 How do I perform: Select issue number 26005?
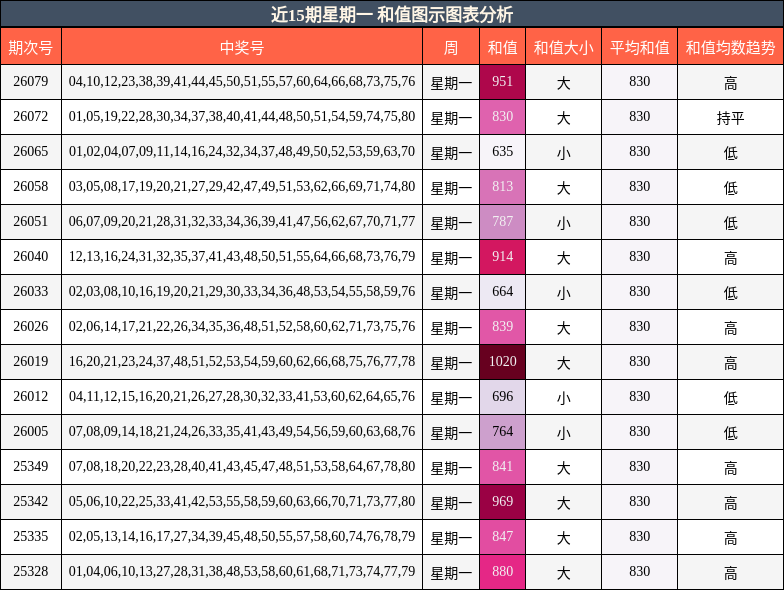pyautogui.click(x=30, y=432)
